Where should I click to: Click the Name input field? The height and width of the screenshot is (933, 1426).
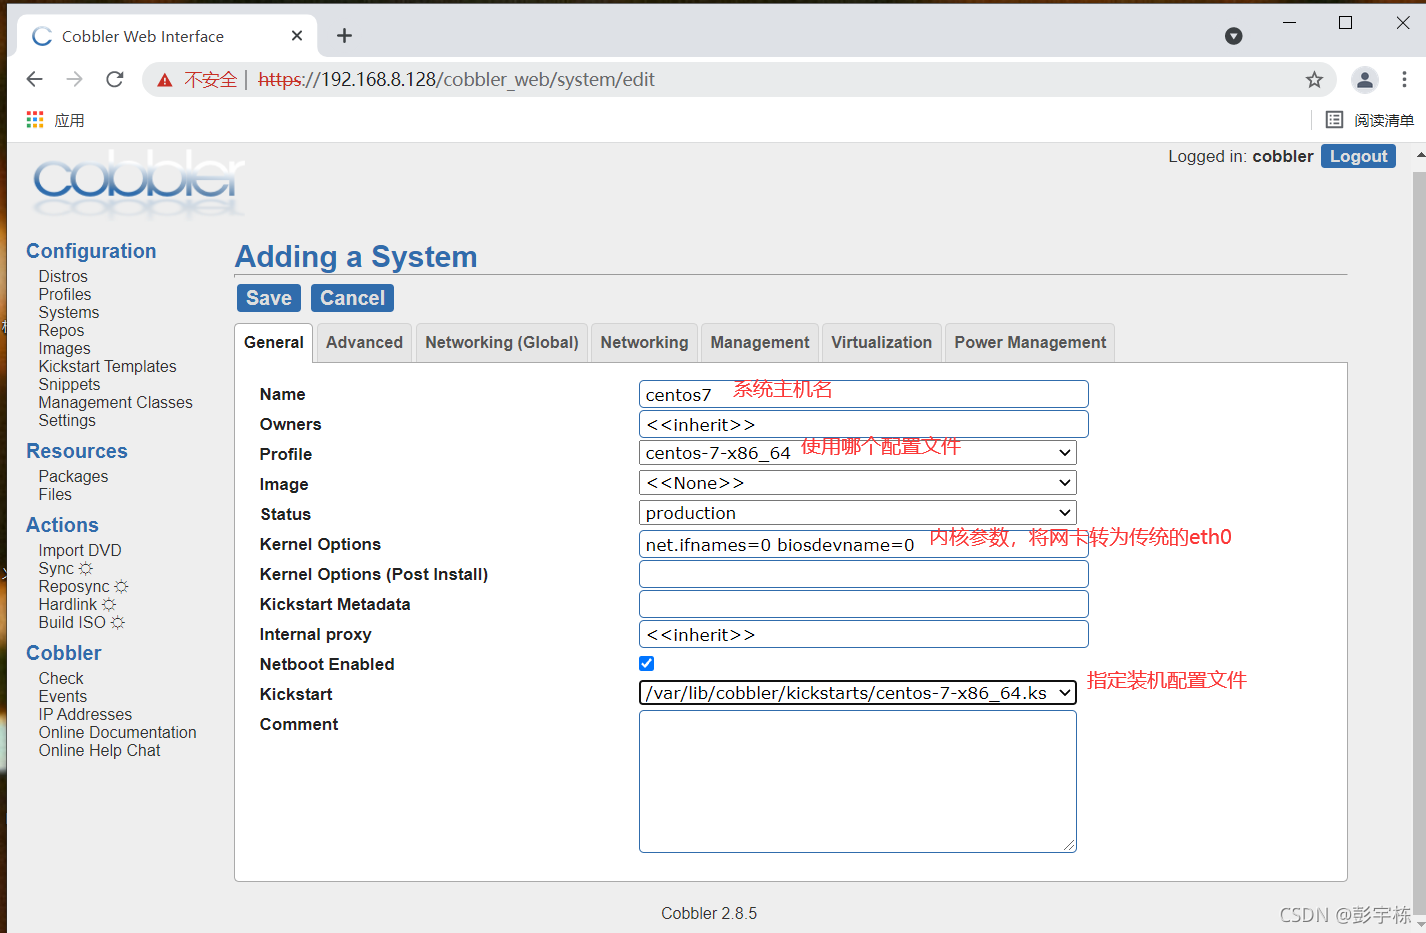(864, 394)
